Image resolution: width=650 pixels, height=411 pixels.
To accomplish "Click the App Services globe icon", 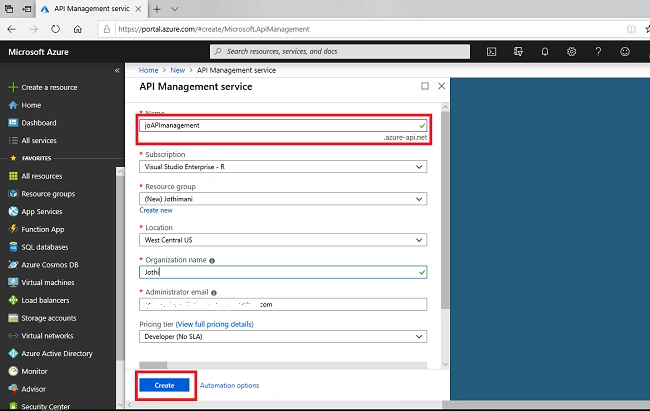I will pos(13,212).
